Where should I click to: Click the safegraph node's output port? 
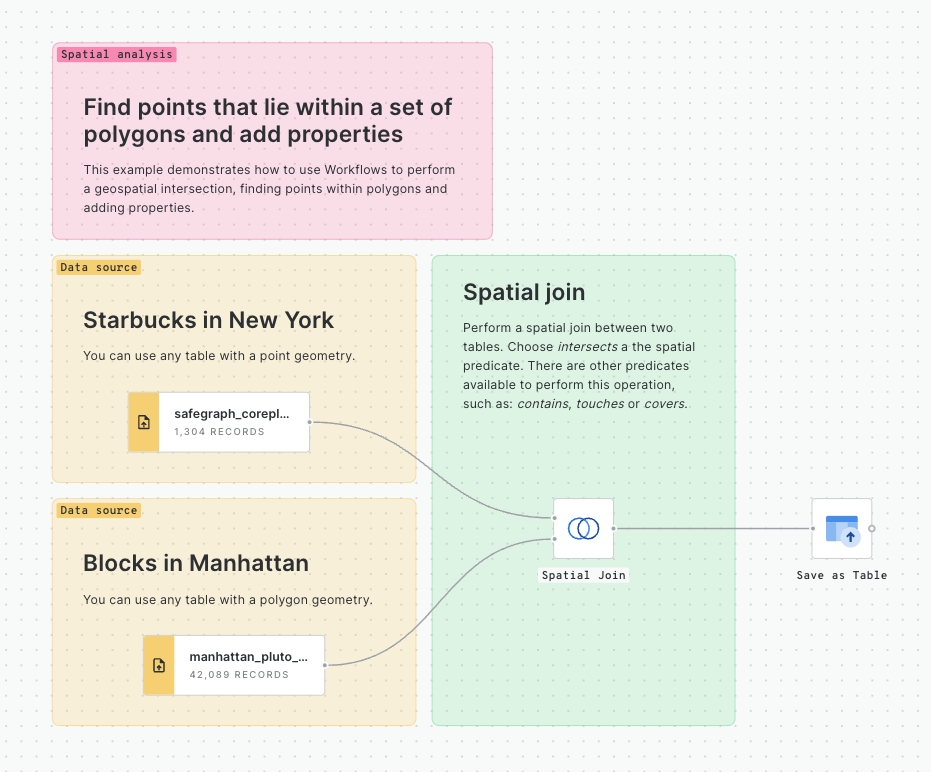[310, 422]
